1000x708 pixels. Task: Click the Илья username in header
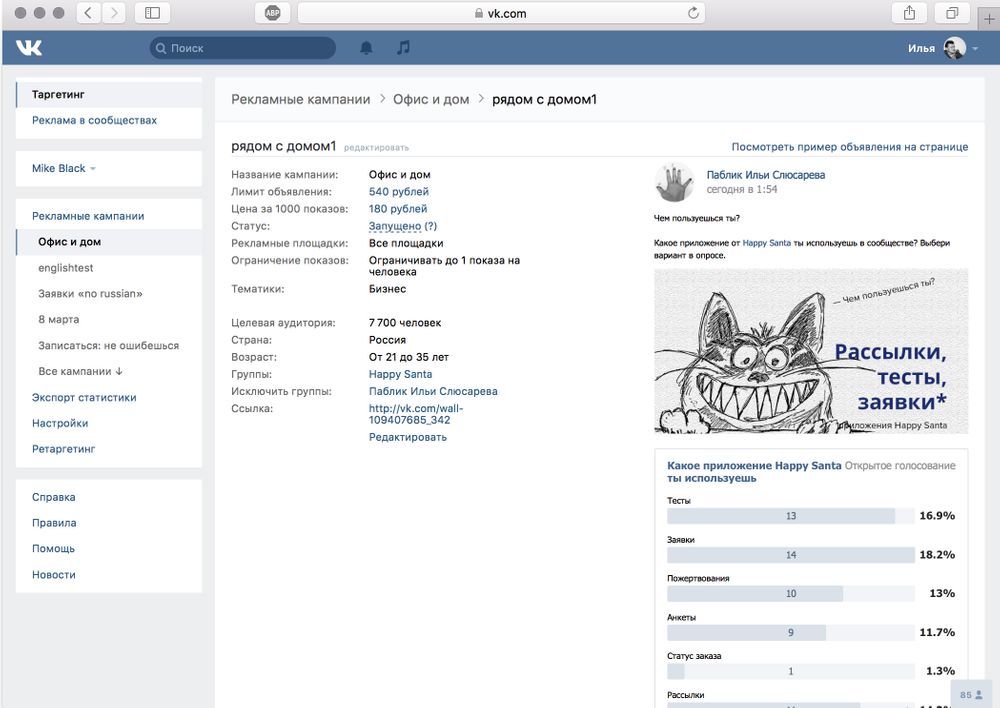[921, 48]
